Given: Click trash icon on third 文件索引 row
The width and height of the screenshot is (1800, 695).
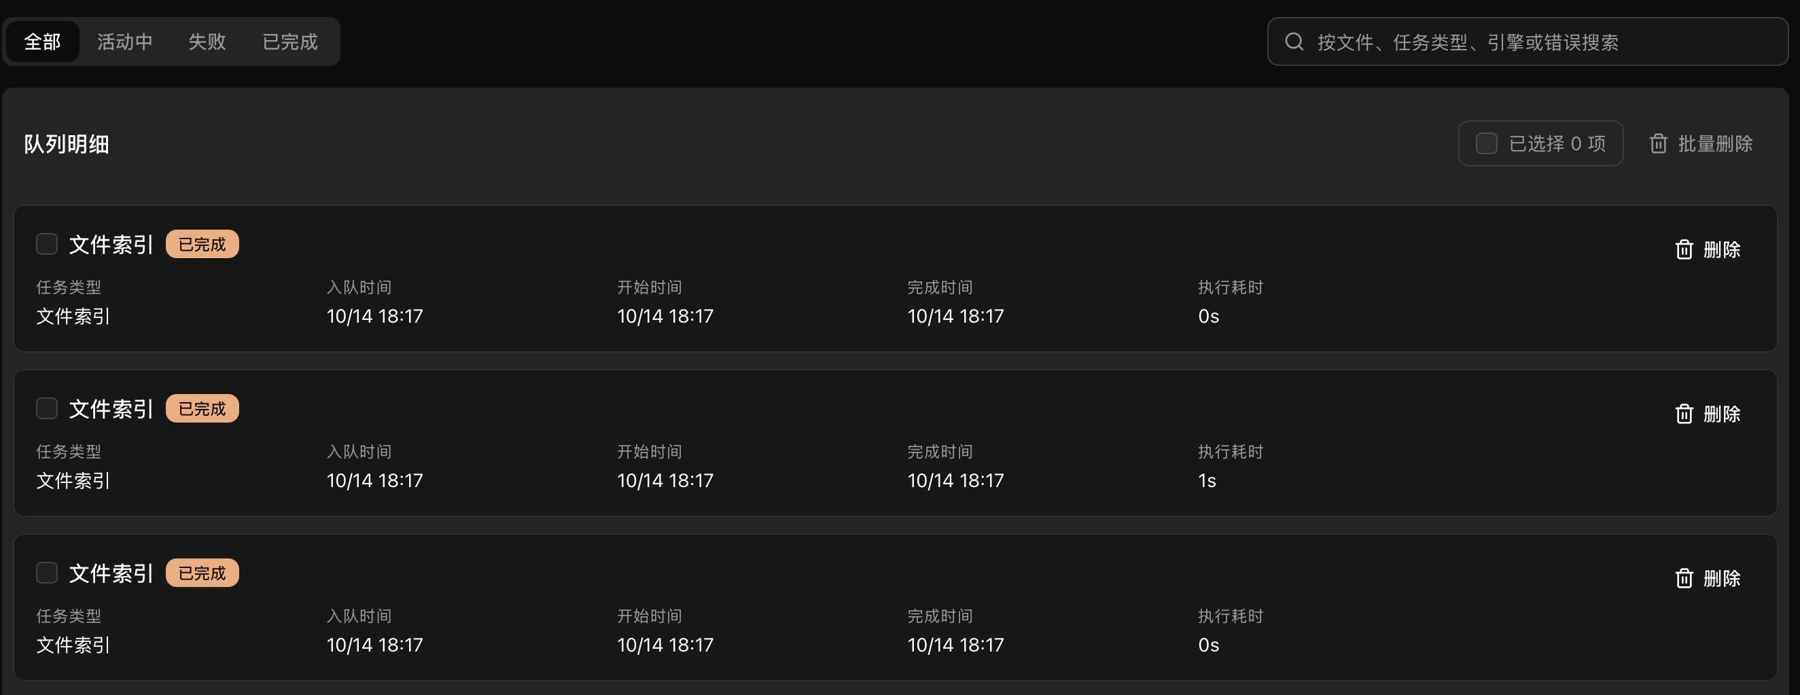Looking at the screenshot, I should (x=1684, y=578).
